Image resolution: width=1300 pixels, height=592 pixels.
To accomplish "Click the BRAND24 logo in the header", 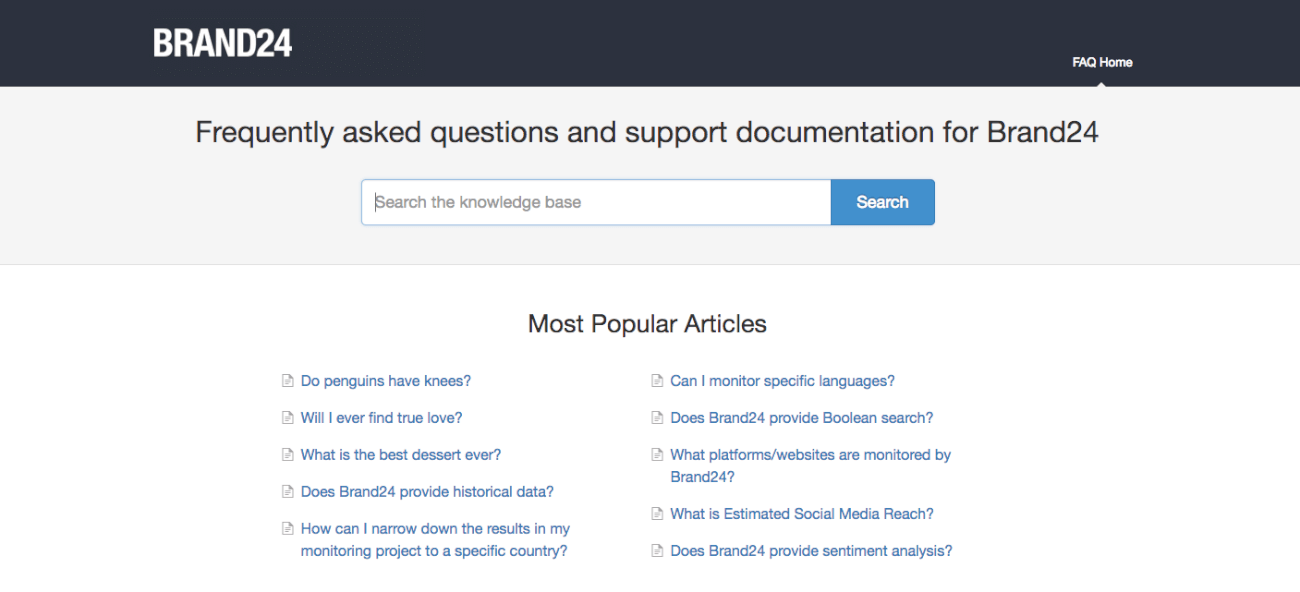I will [223, 43].
